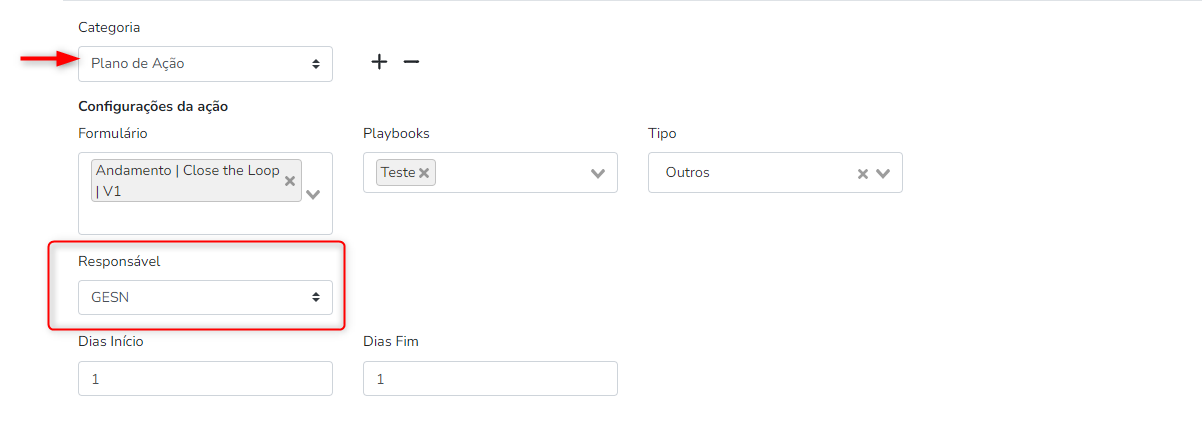
Task: Click the minus icon to remove category
Action: coord(411,62)
